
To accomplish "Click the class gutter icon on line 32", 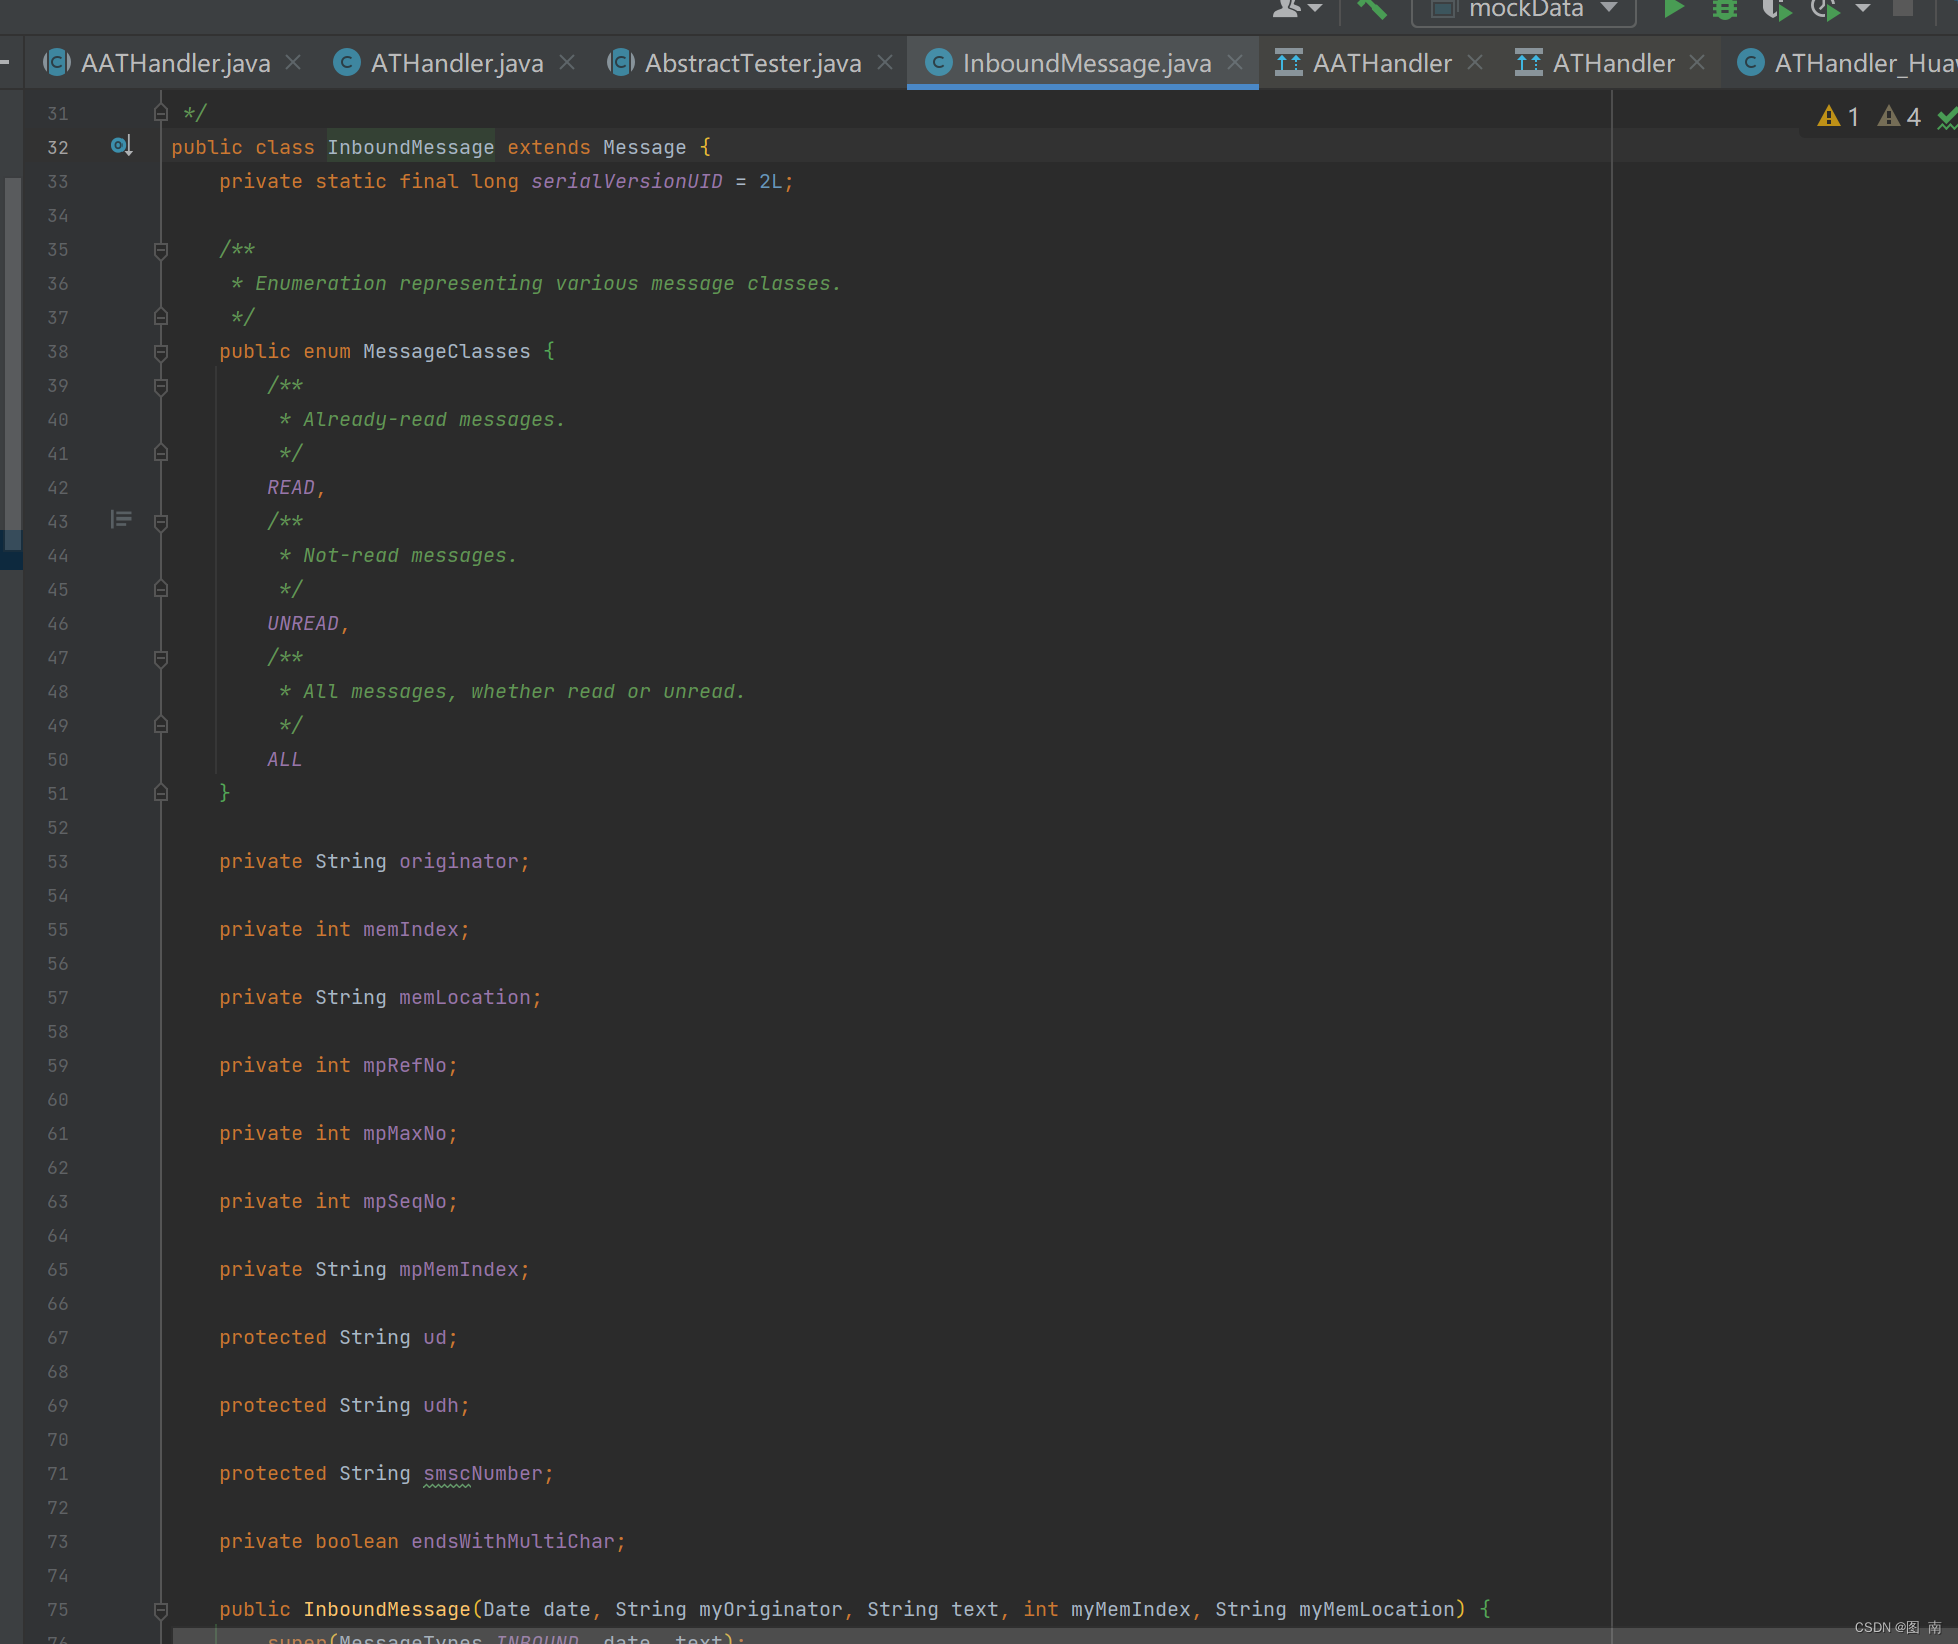I will [122, 146].
